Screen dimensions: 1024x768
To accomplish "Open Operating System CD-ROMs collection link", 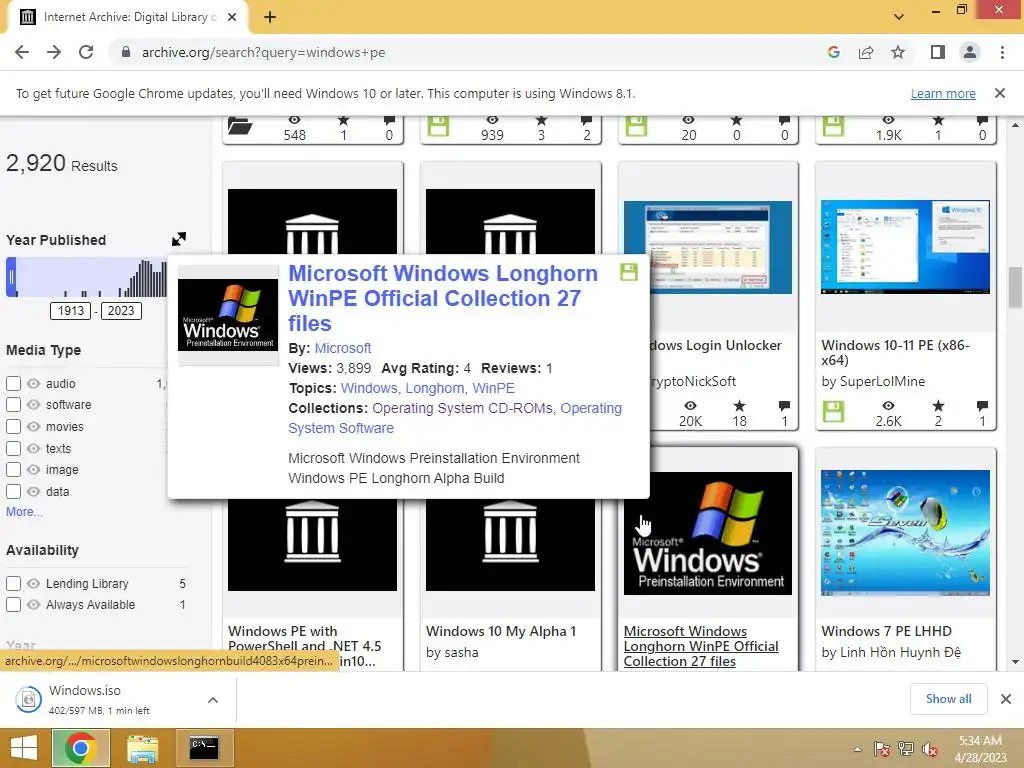I will pyautogui.click(x=464, y=408).
